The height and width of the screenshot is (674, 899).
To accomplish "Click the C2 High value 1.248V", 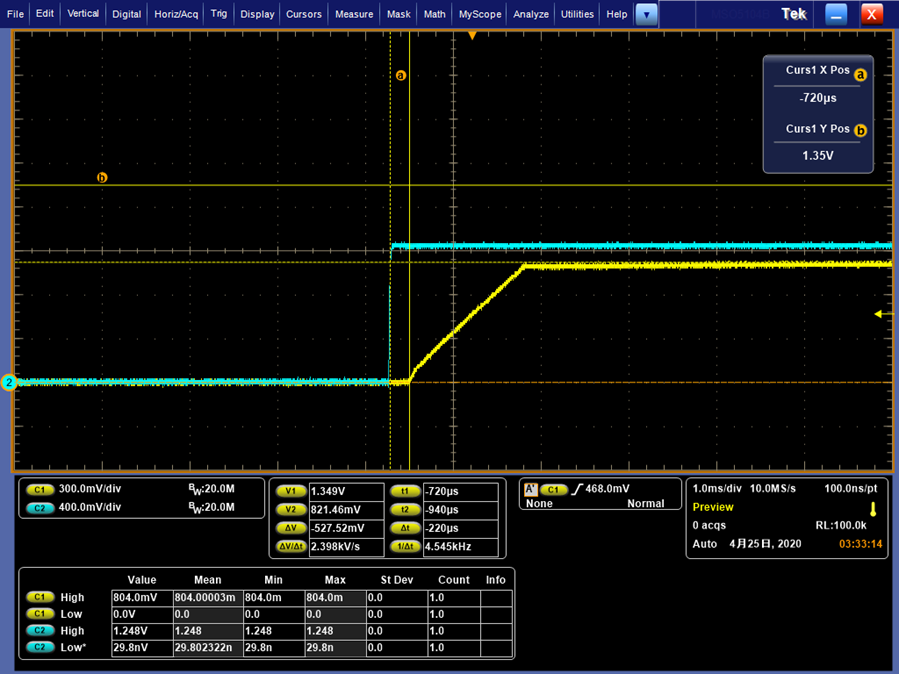I will 142,631.
